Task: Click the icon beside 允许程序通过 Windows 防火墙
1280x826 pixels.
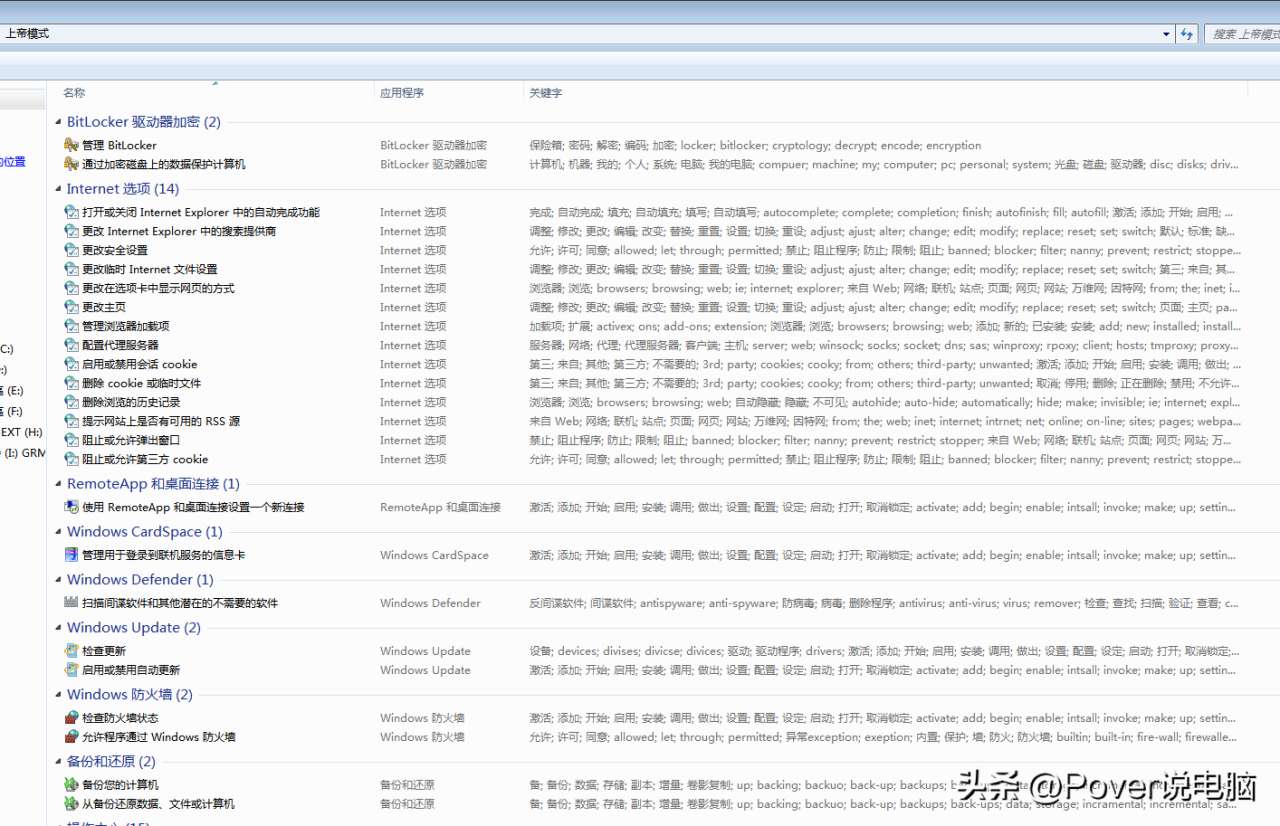Action: (71, 737)
